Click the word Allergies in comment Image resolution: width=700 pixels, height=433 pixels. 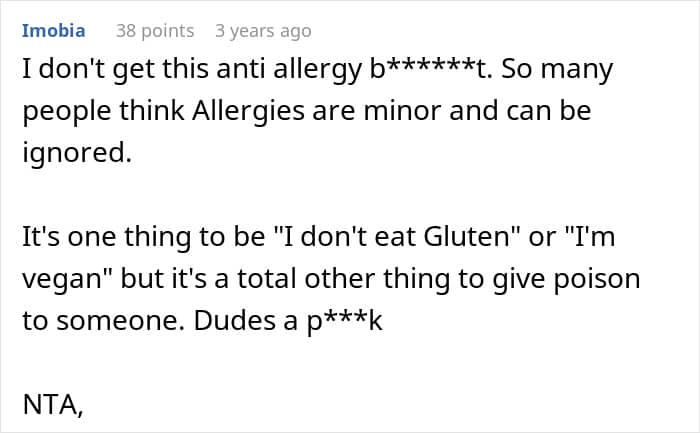coord(249,111)
